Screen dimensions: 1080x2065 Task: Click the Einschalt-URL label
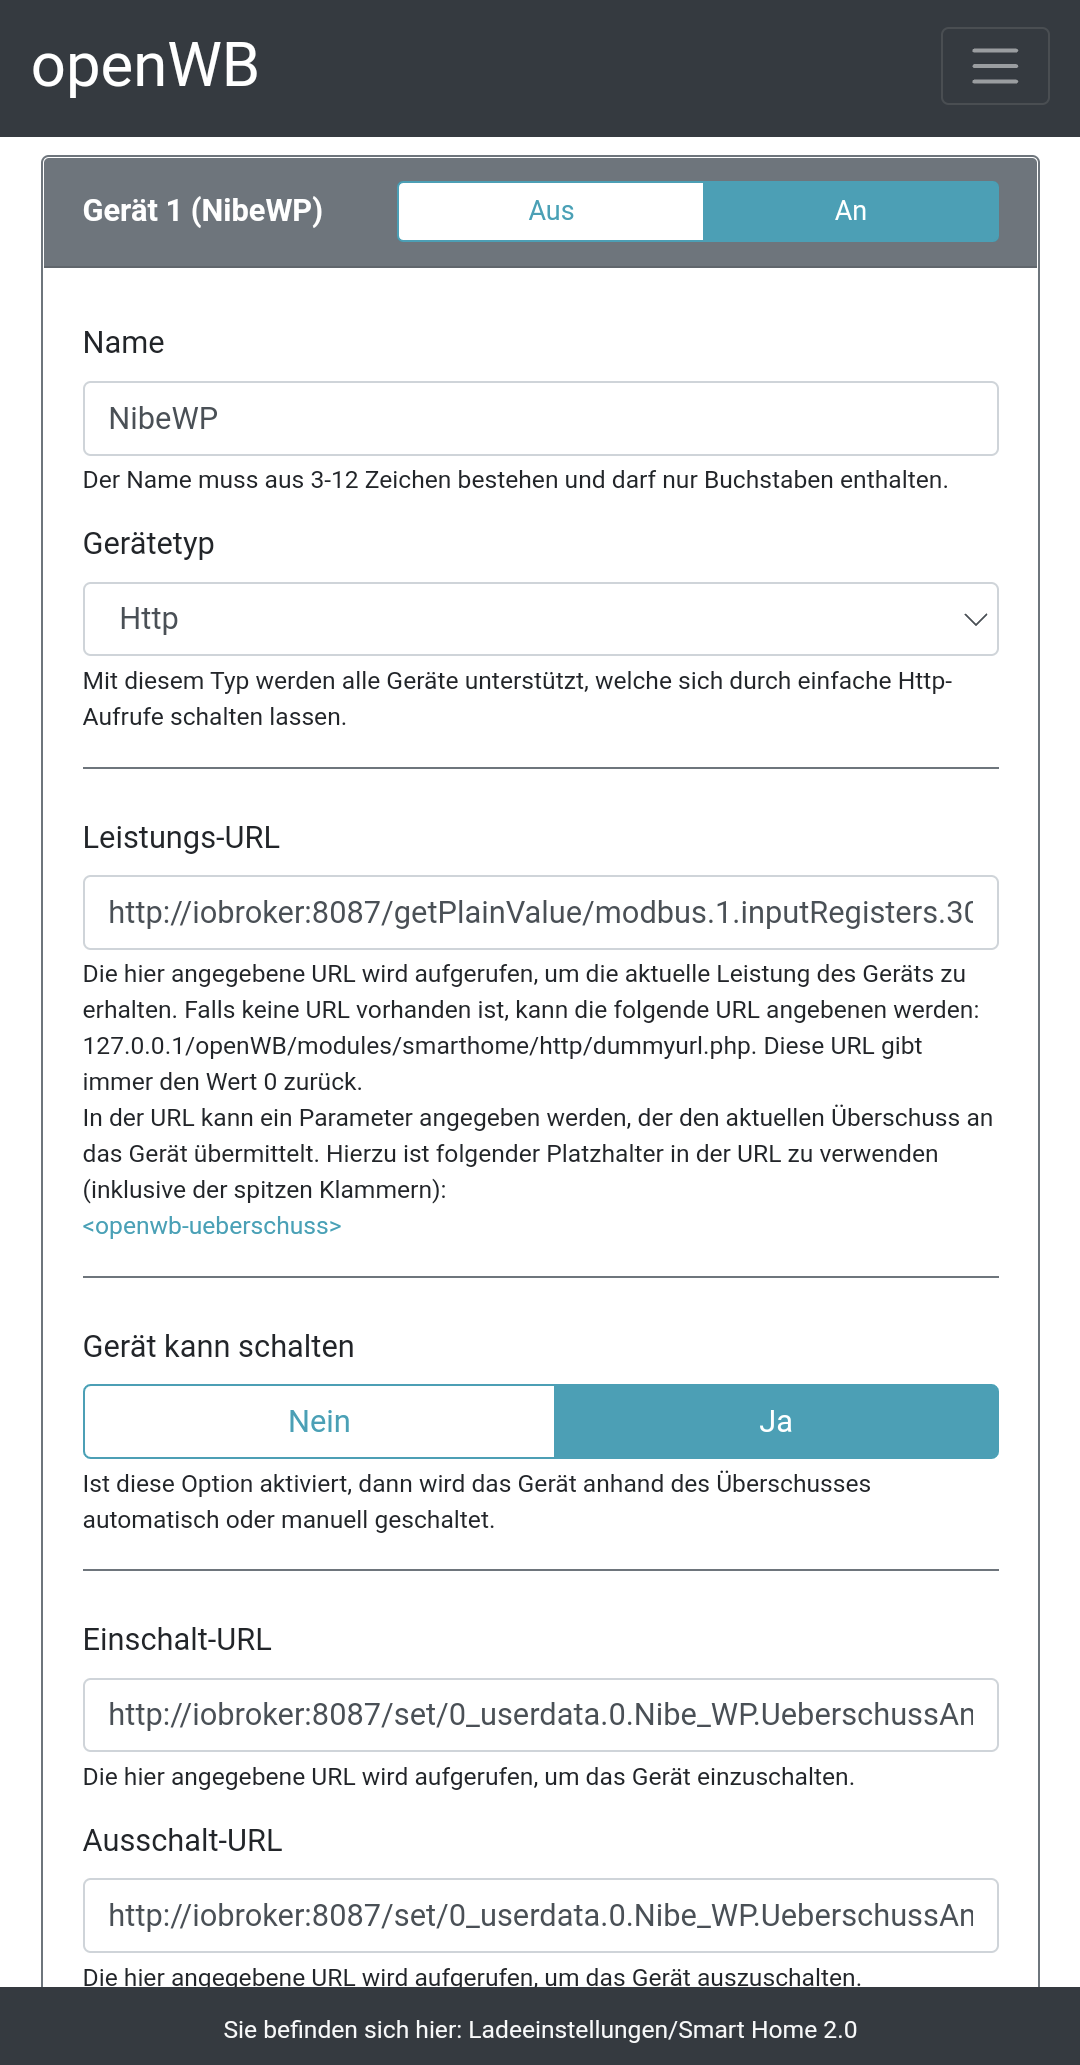[x=177, y=1640]
